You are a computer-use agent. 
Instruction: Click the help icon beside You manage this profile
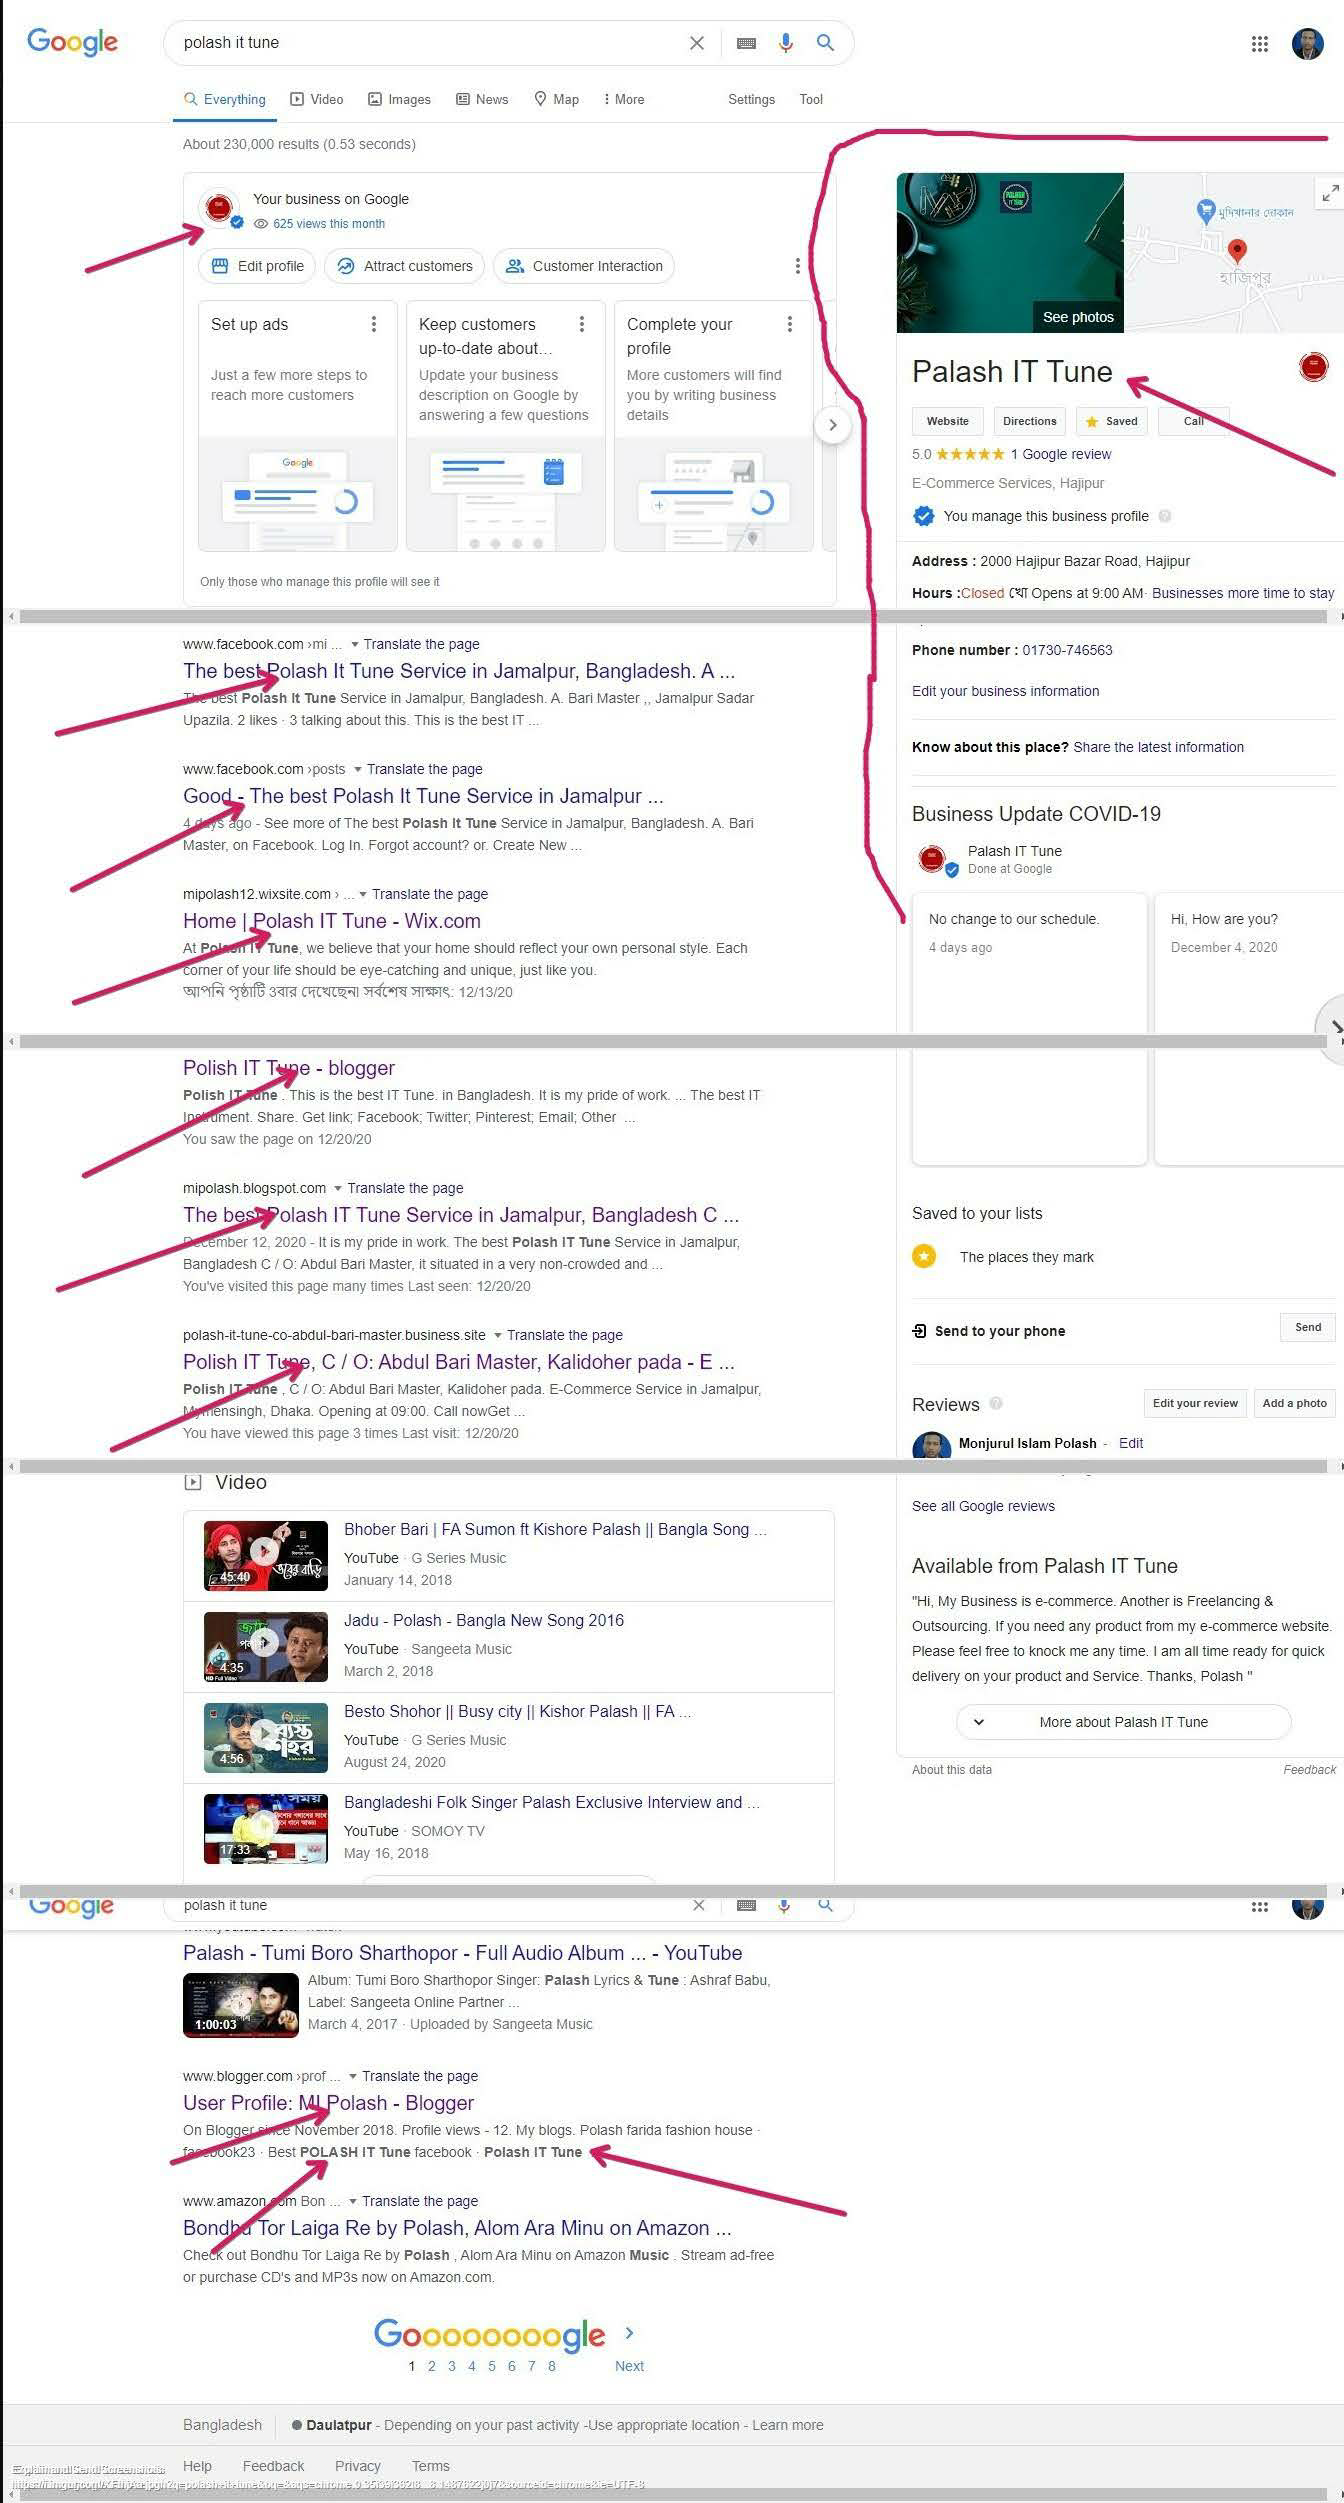point(1165,516)
